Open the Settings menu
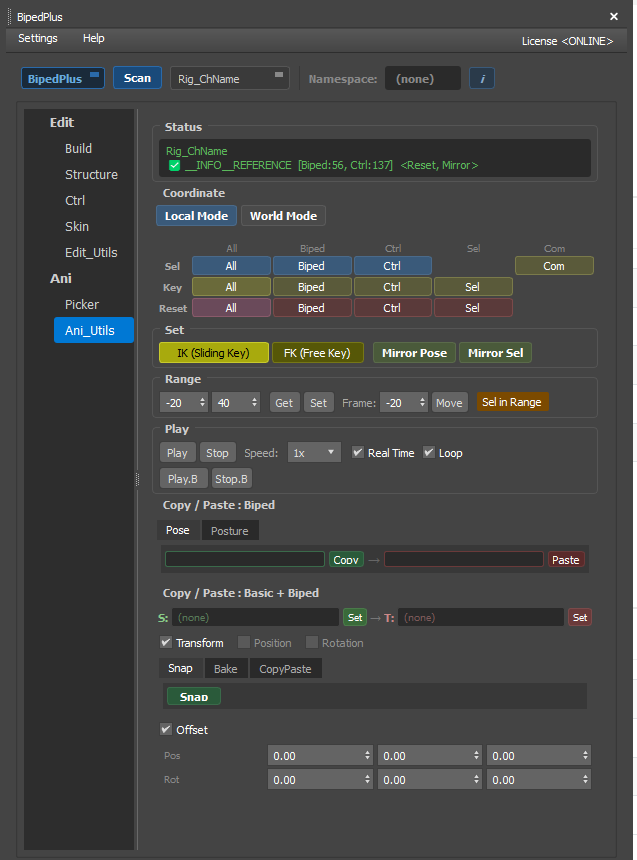 [x=38, y=38]
